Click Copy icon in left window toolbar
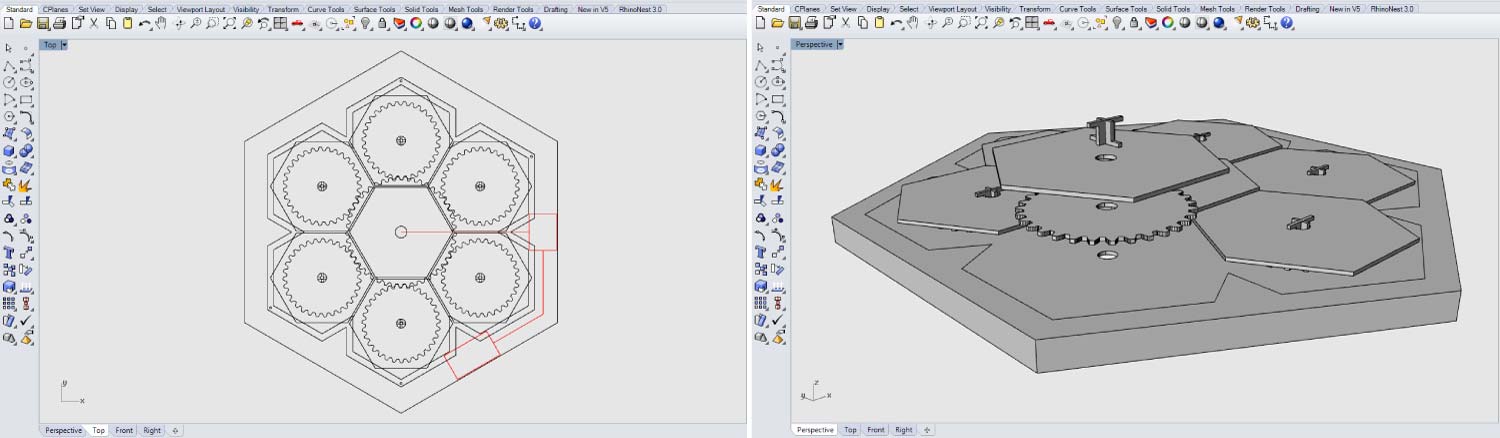 (111, 23)
